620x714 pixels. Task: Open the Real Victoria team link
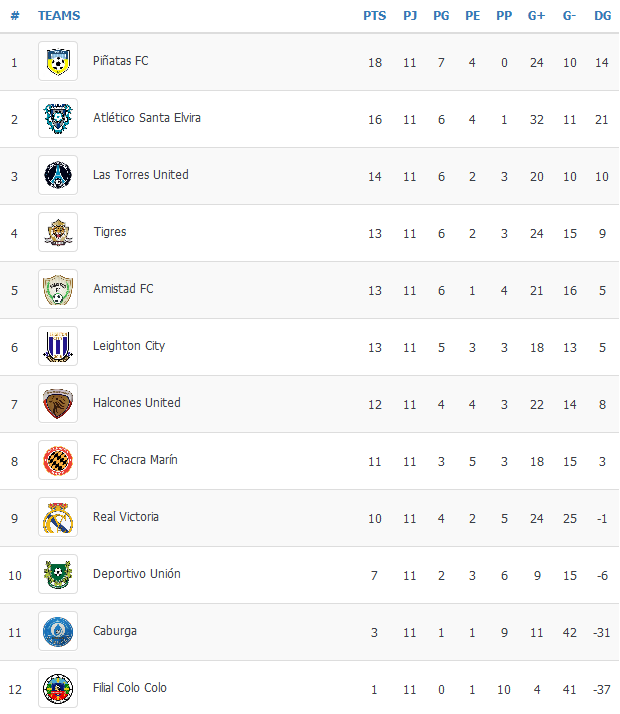pos(126,517)
